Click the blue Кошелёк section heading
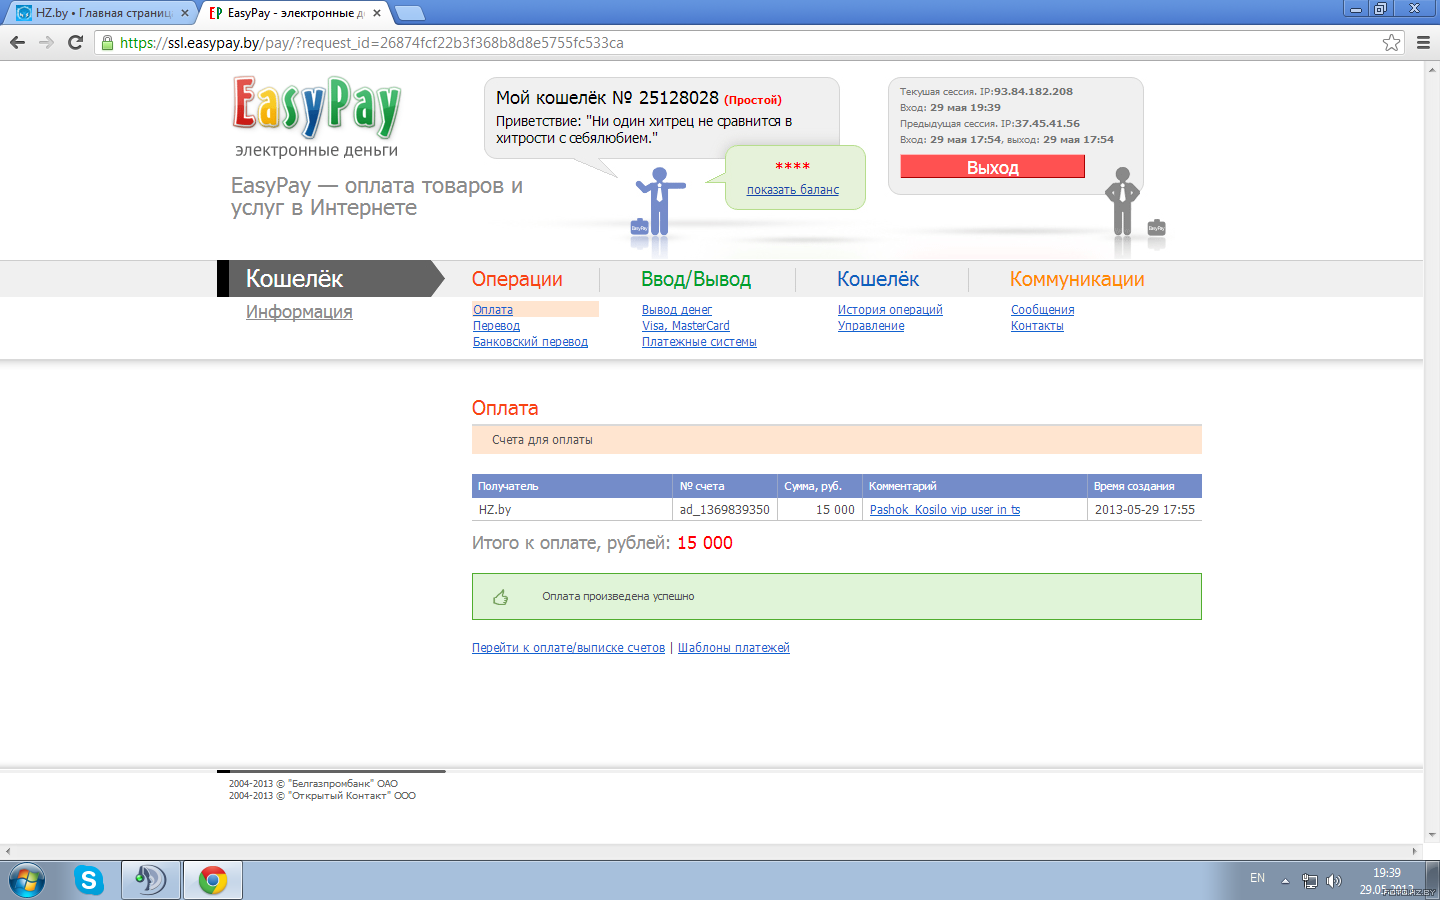Screen dimensions: 1440x900 pyautogui.click(x=878, y=279)
